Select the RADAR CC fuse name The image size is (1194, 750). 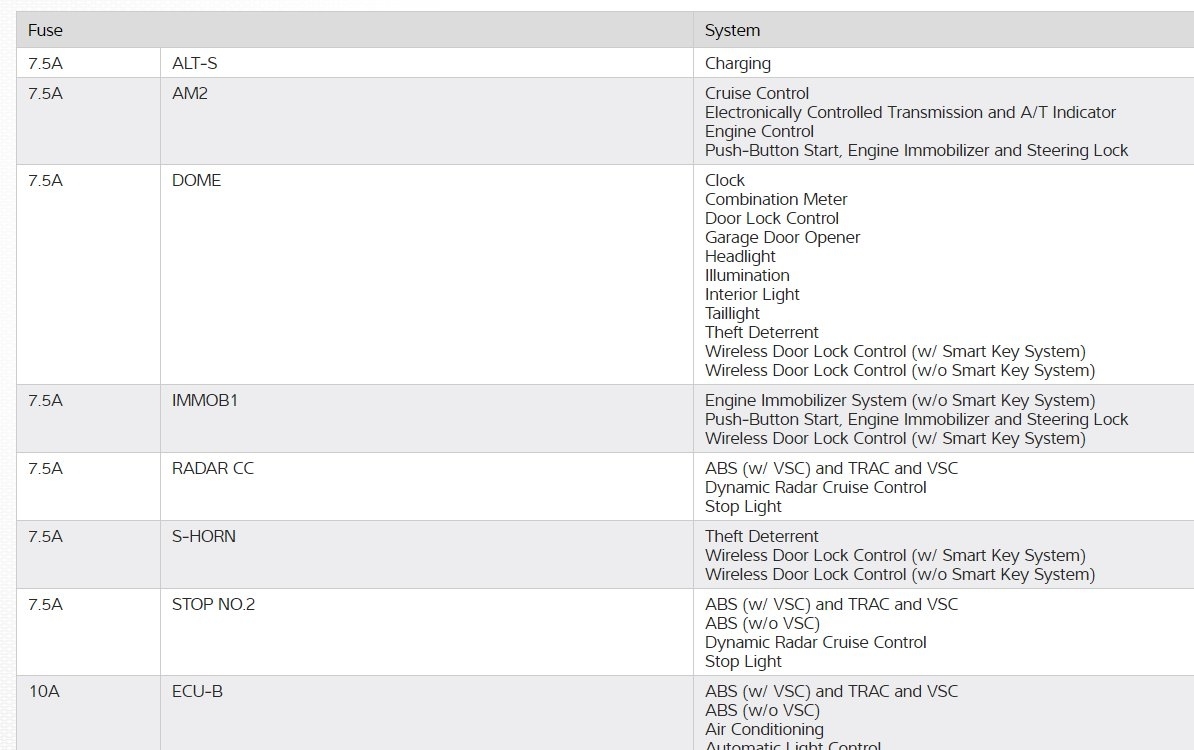213,468
